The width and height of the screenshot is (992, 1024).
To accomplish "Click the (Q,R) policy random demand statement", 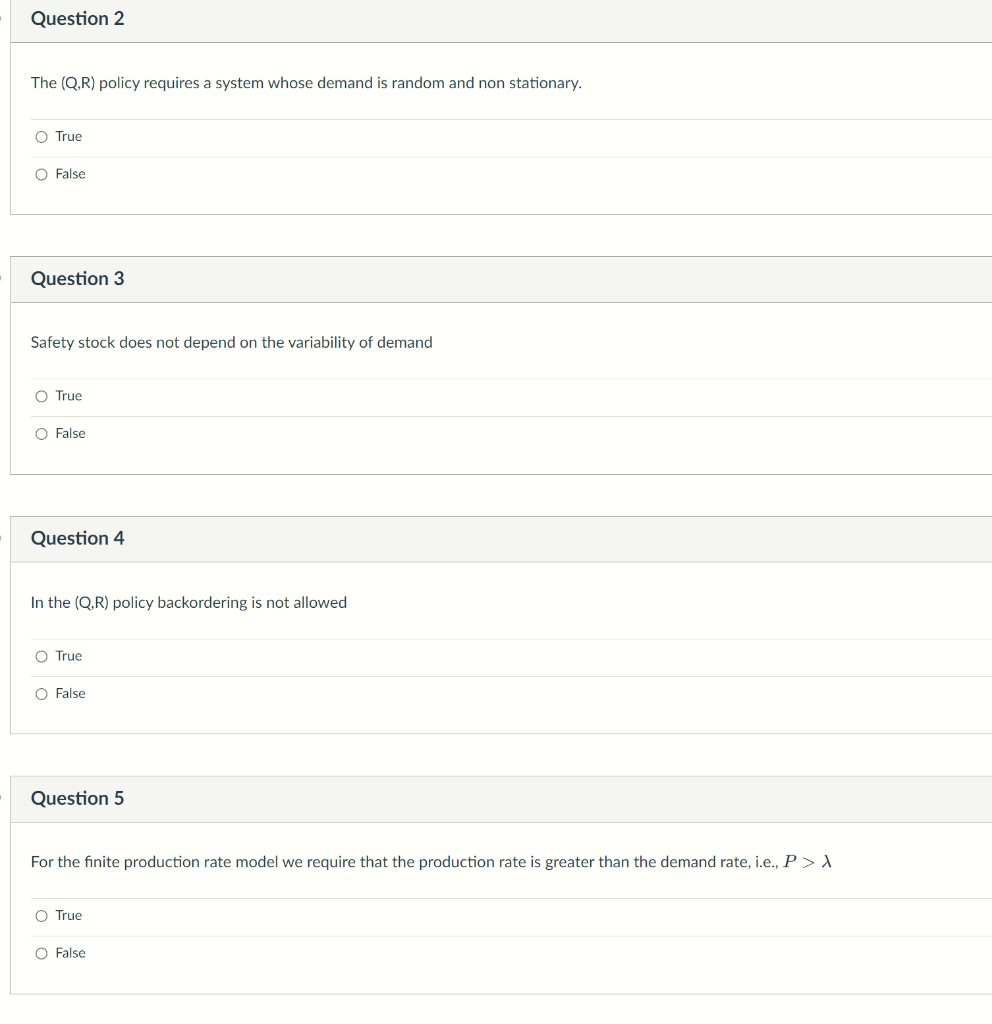I will tap(306, 83).
